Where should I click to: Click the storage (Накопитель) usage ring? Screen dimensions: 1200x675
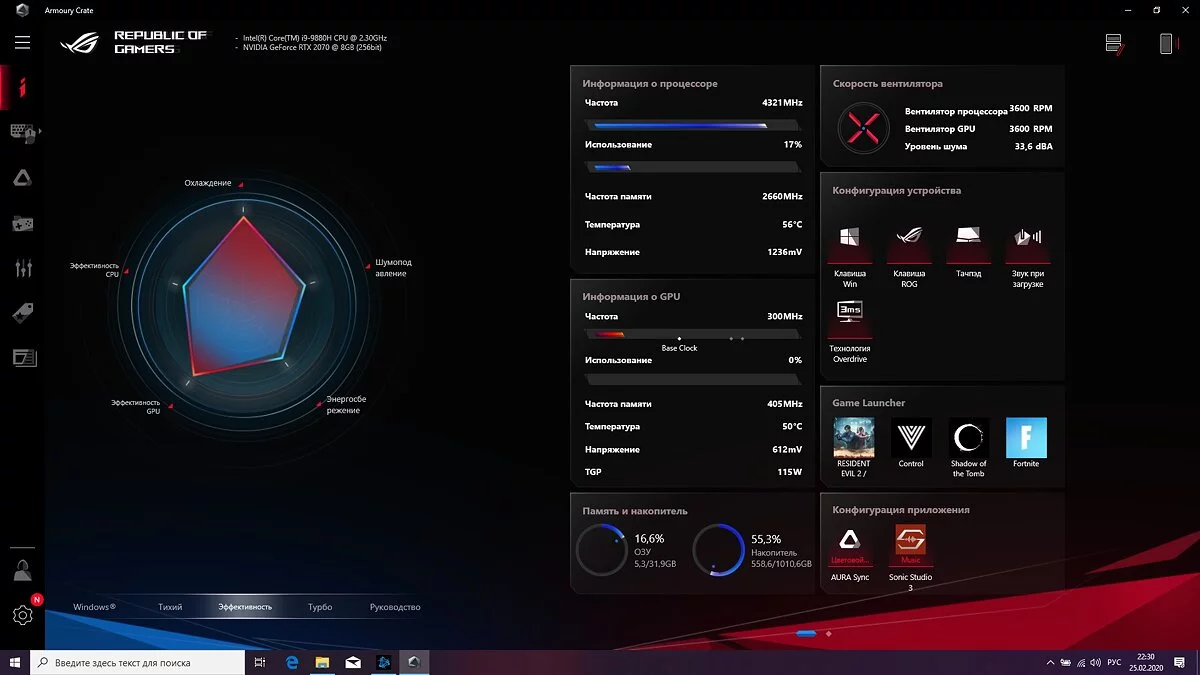coord(718,550)
